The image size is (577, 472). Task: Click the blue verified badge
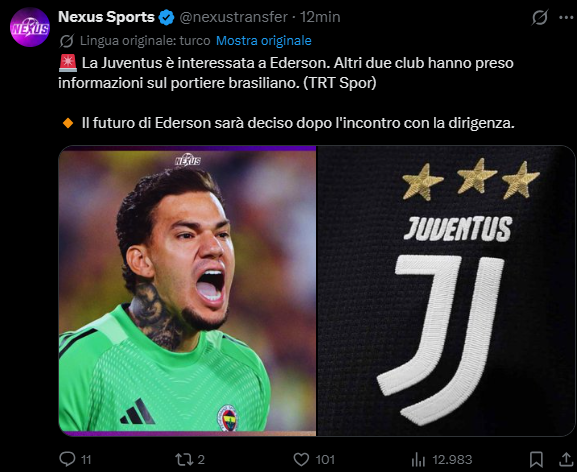point(167,17)
